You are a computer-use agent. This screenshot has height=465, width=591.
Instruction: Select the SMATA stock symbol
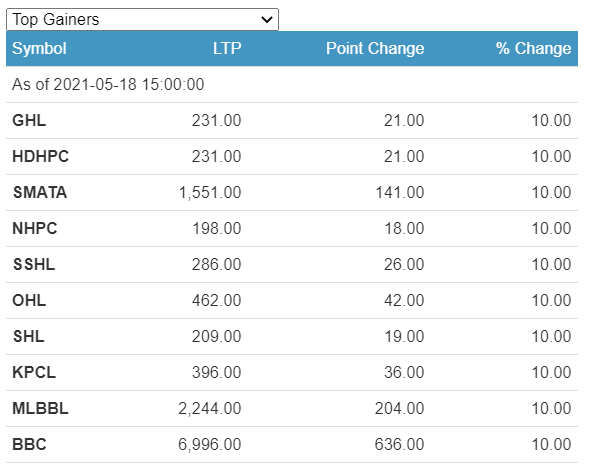coord(40,193)
